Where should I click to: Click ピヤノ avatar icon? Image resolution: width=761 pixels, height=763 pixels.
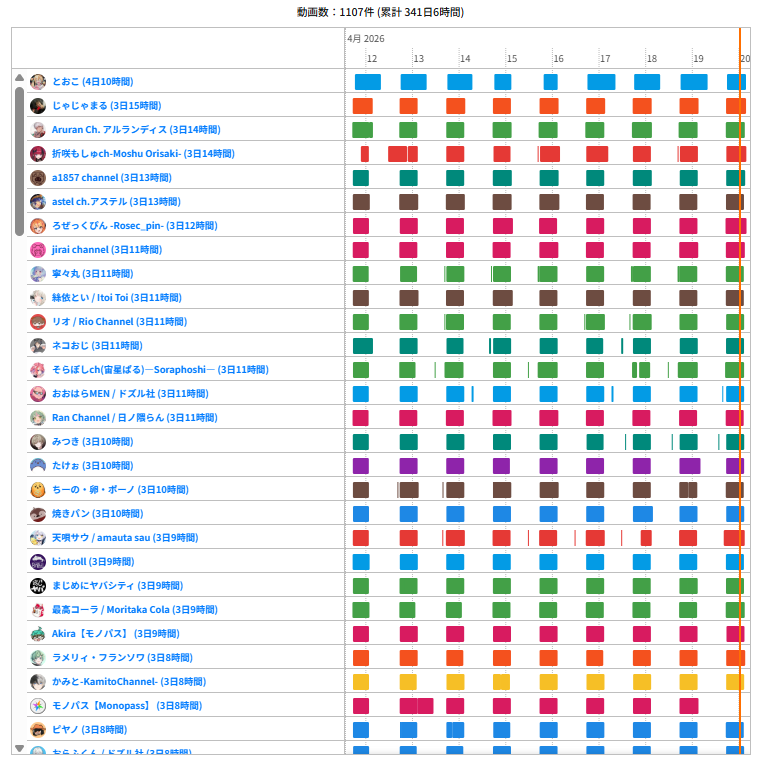pyautogui.click(x=38, y=730)
